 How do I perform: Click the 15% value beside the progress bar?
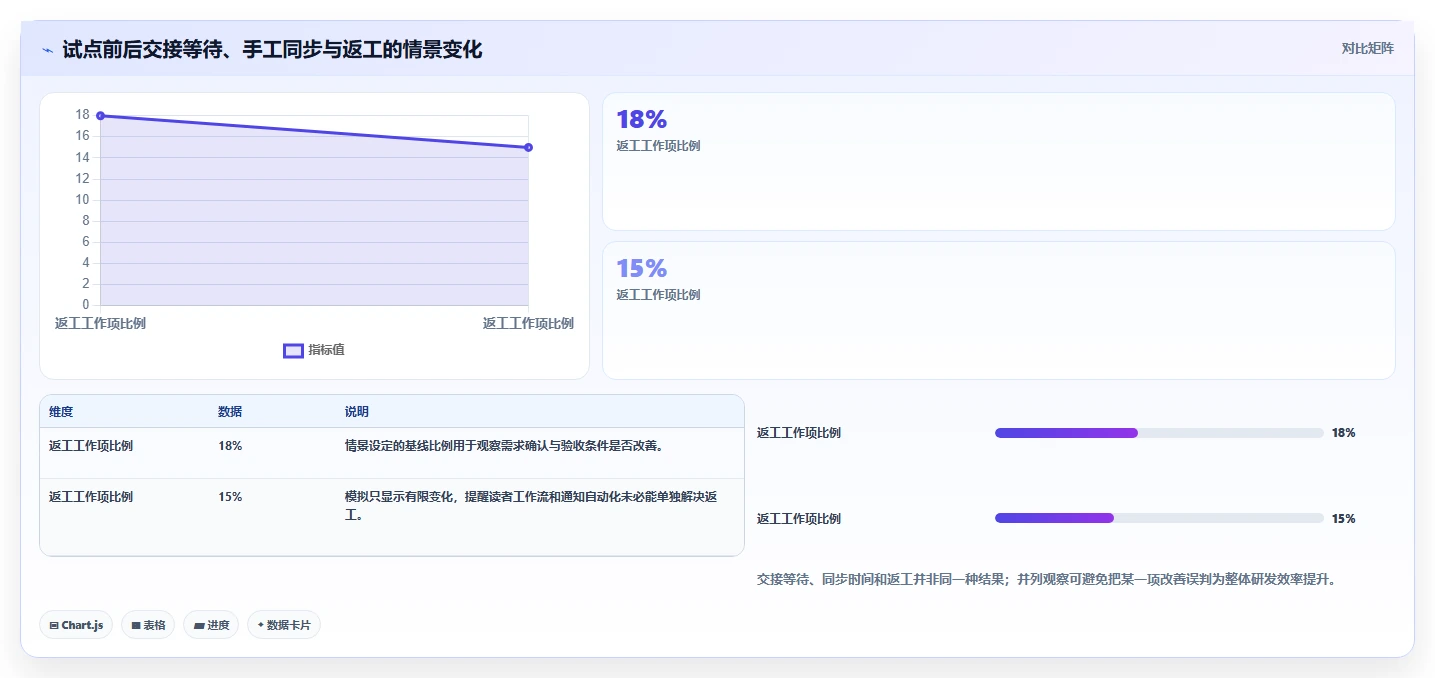pyautogui.click(x=1343, y=519)
